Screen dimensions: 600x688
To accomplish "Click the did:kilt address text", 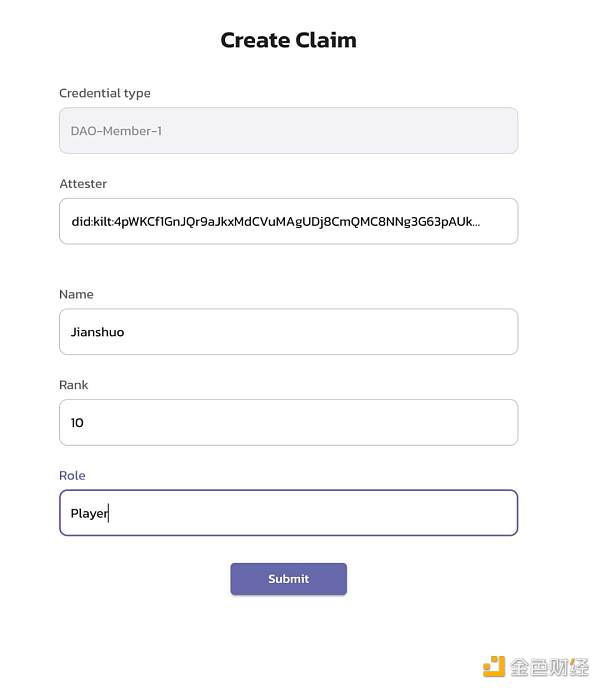I will [x=260, y=221].
